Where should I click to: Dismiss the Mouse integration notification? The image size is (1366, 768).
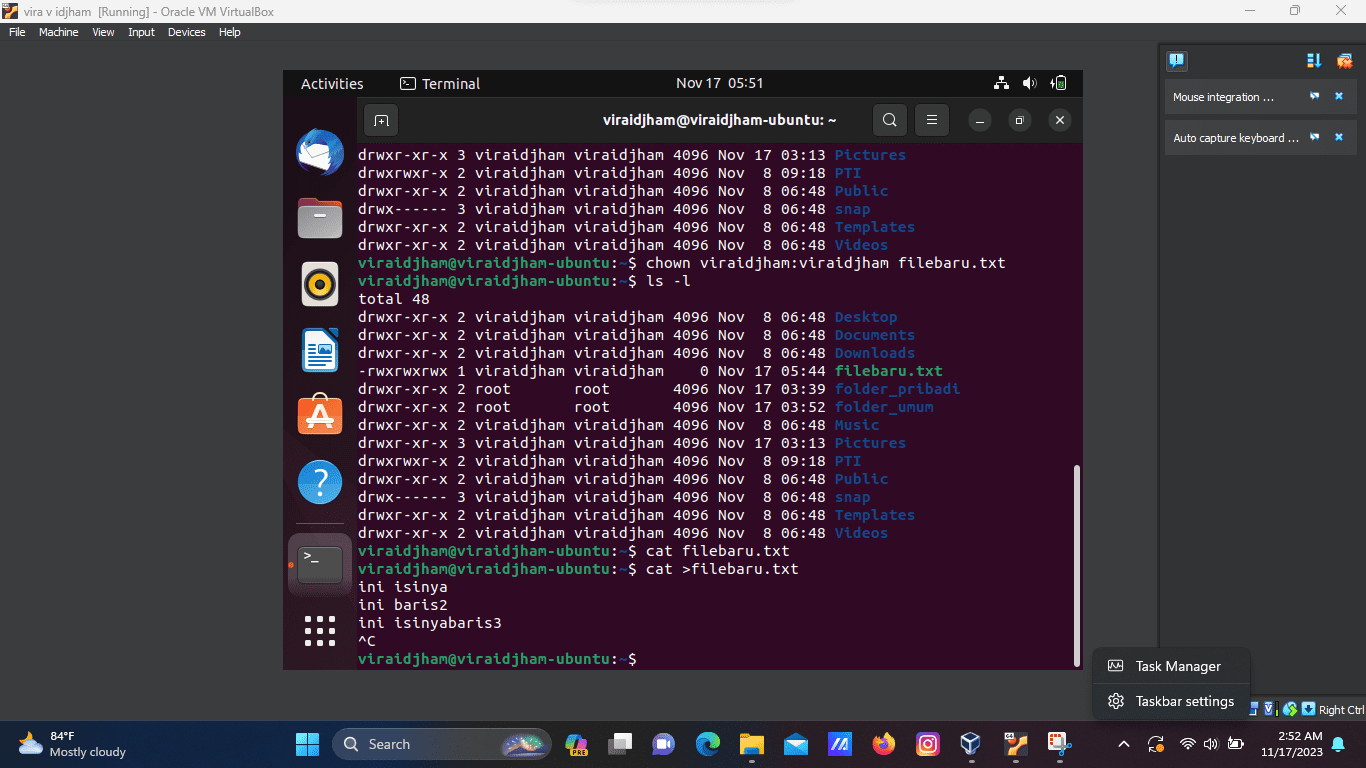[1339, 97]
